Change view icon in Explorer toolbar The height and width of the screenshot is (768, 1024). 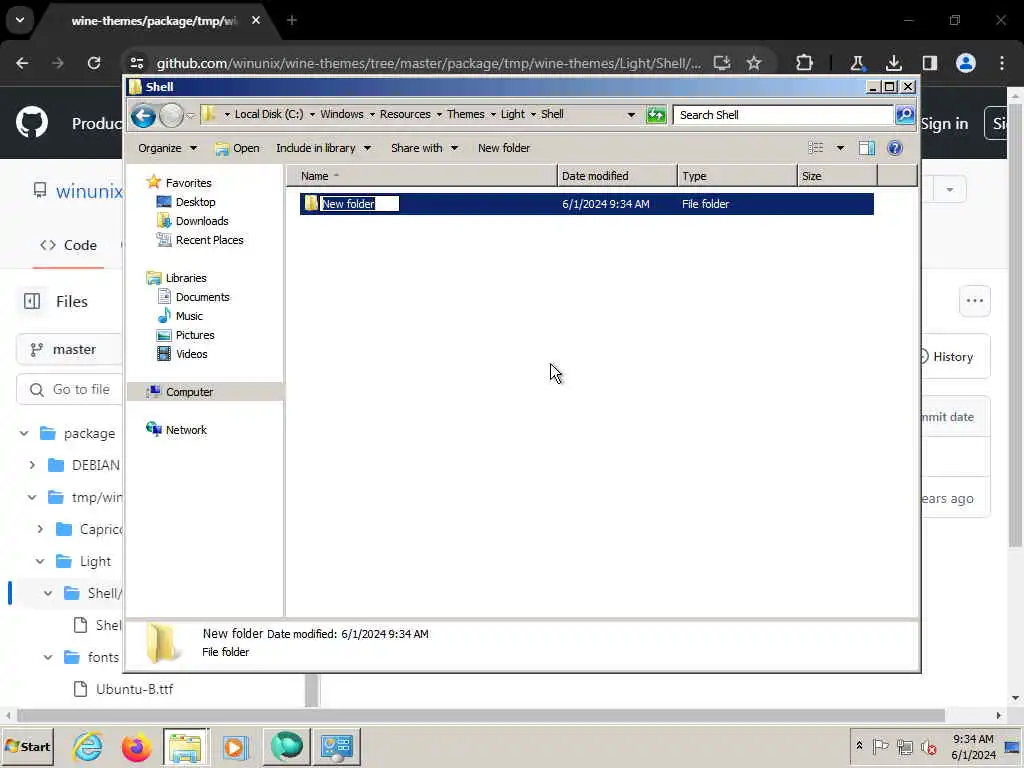[x=816, y=148]
